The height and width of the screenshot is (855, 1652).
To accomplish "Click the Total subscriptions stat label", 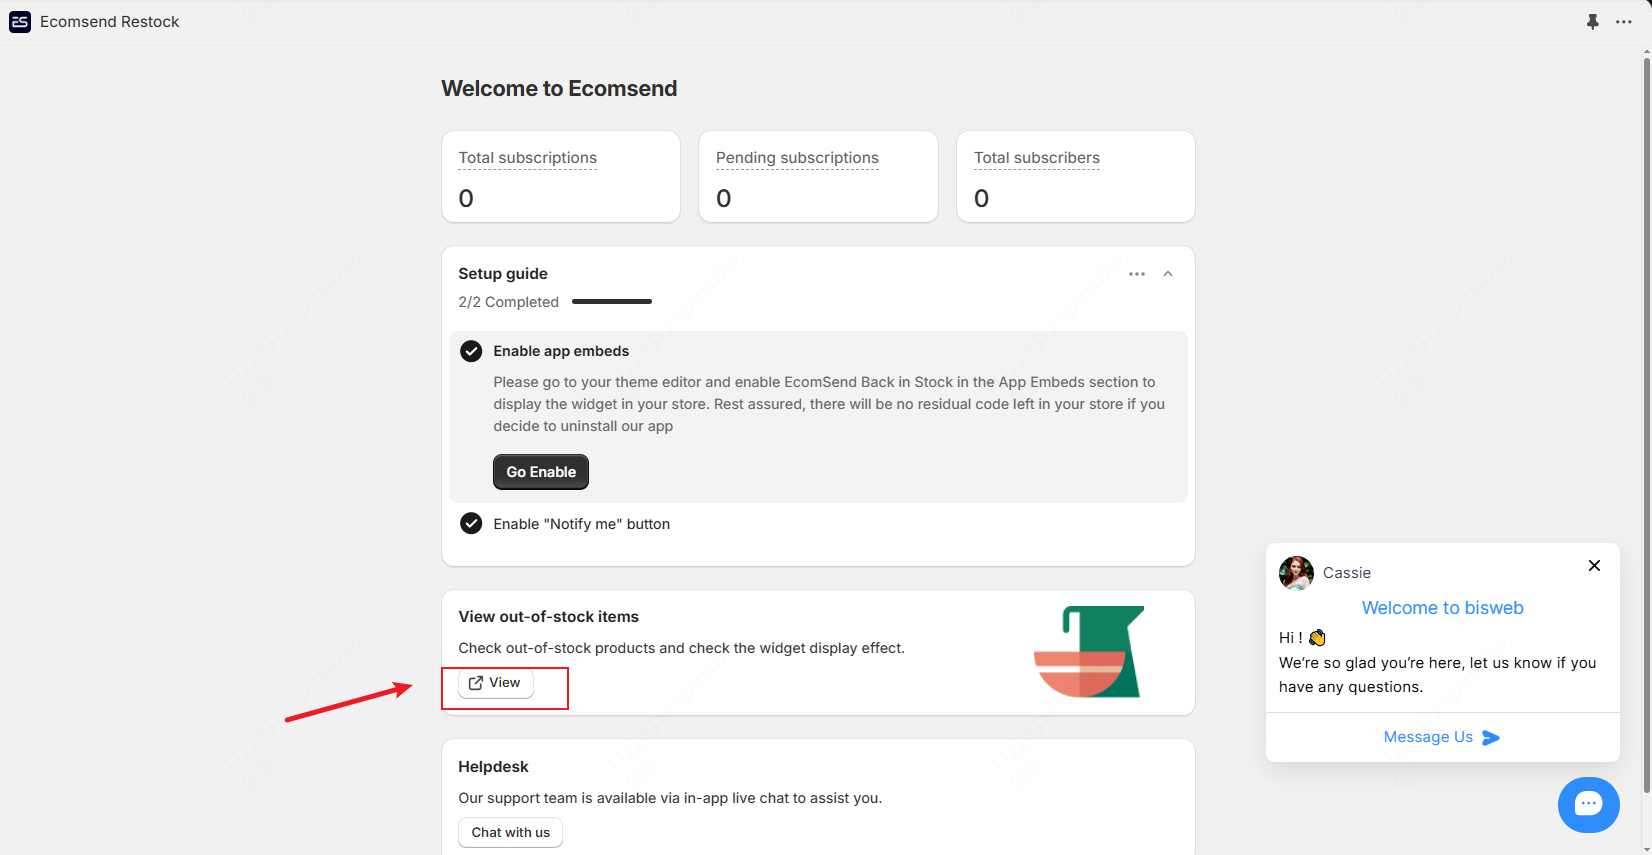I will [528, 158].
